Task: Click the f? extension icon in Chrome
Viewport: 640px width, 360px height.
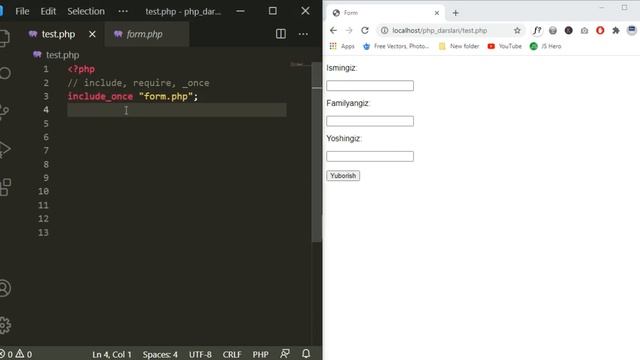Action: coord(537,31)
